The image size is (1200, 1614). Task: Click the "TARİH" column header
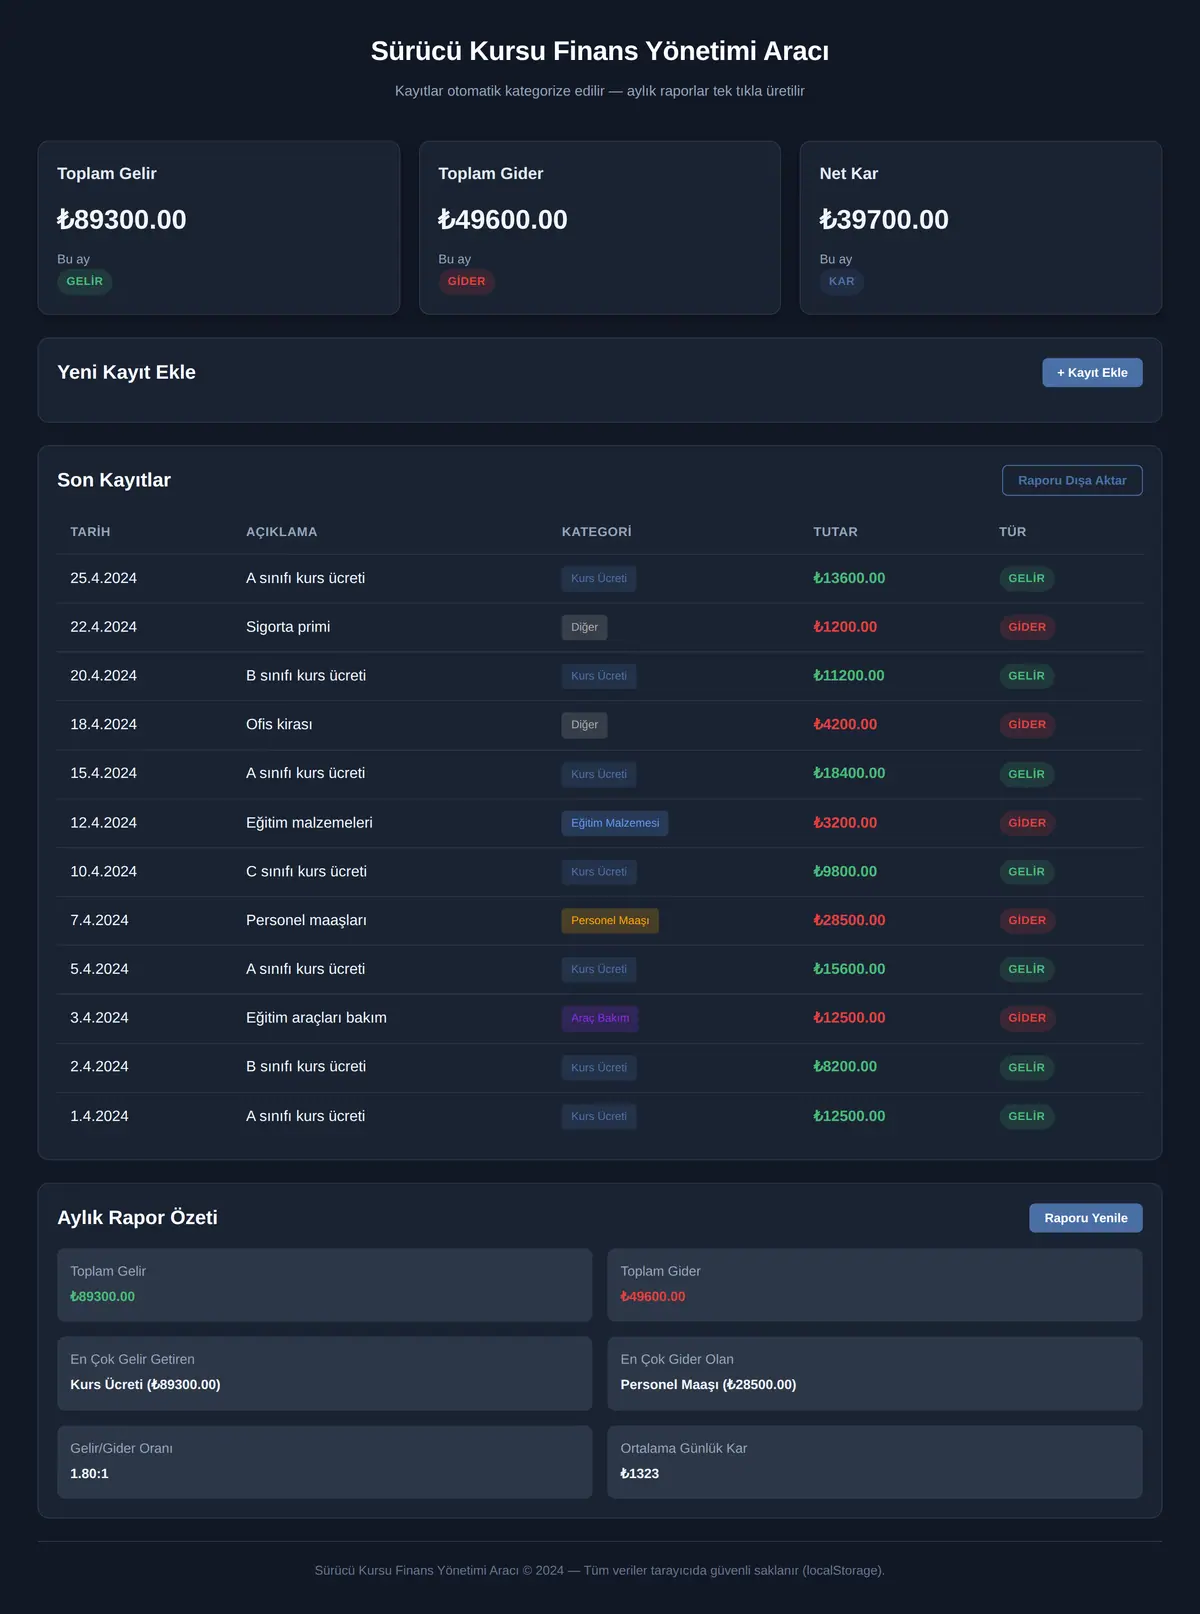(90, 532)
